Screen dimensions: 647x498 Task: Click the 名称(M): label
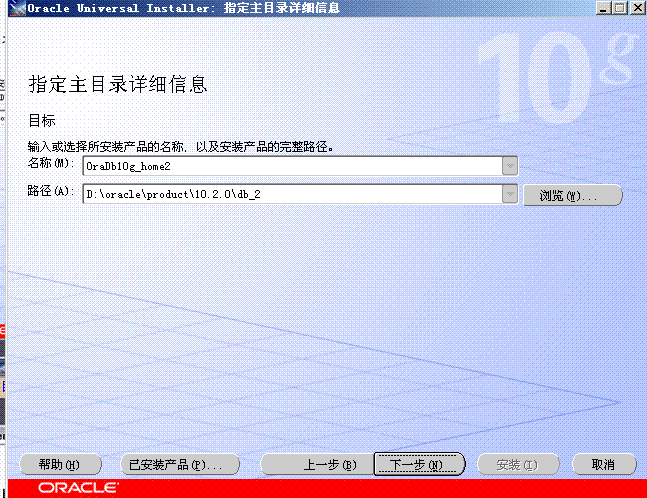tap(51, 163)
